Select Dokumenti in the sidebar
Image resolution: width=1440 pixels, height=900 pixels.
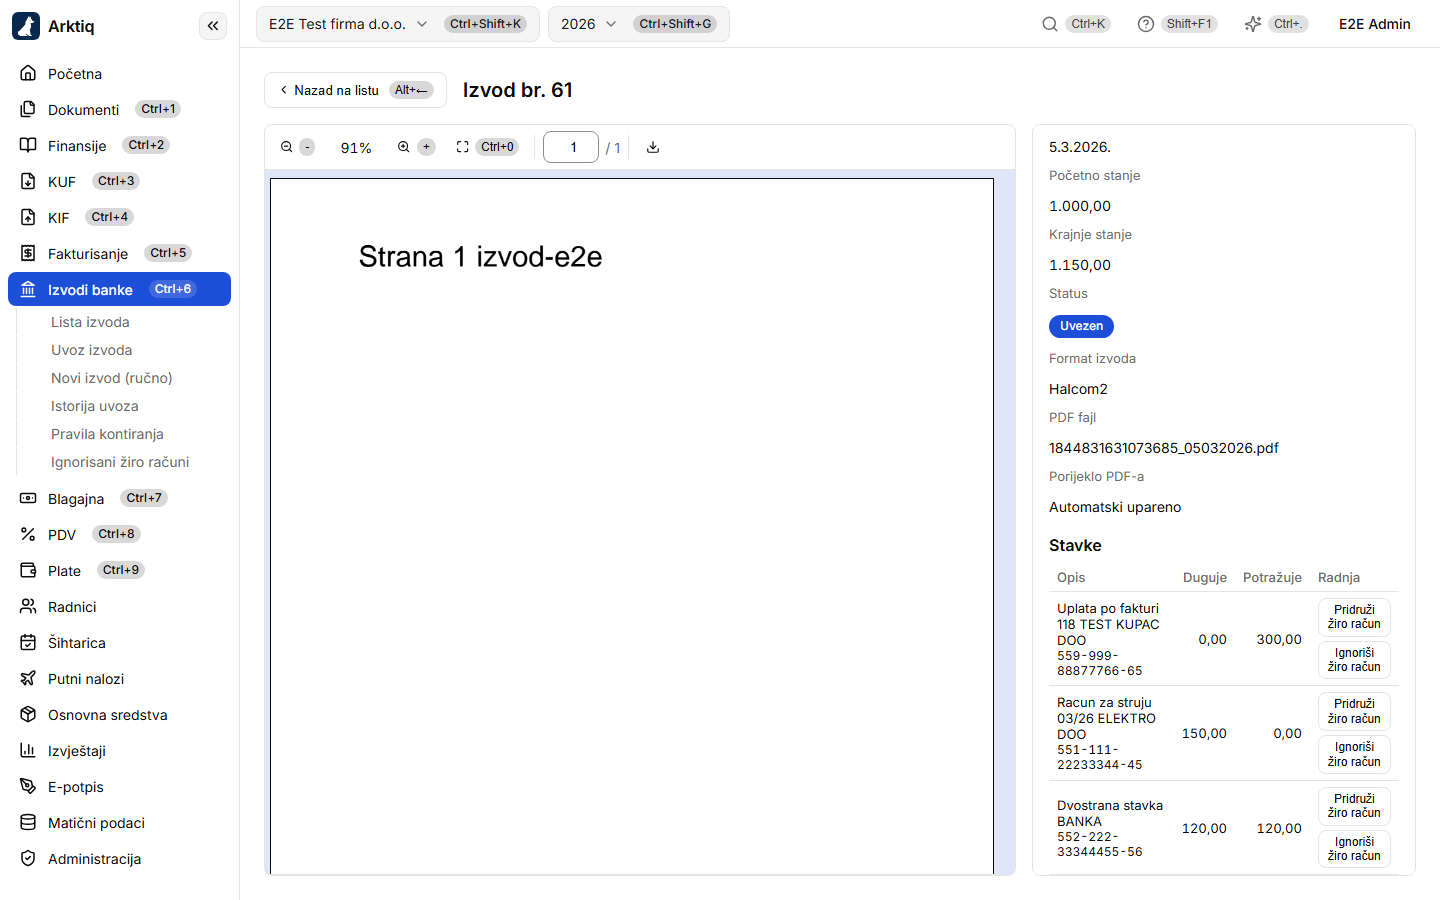coord(119,109)
